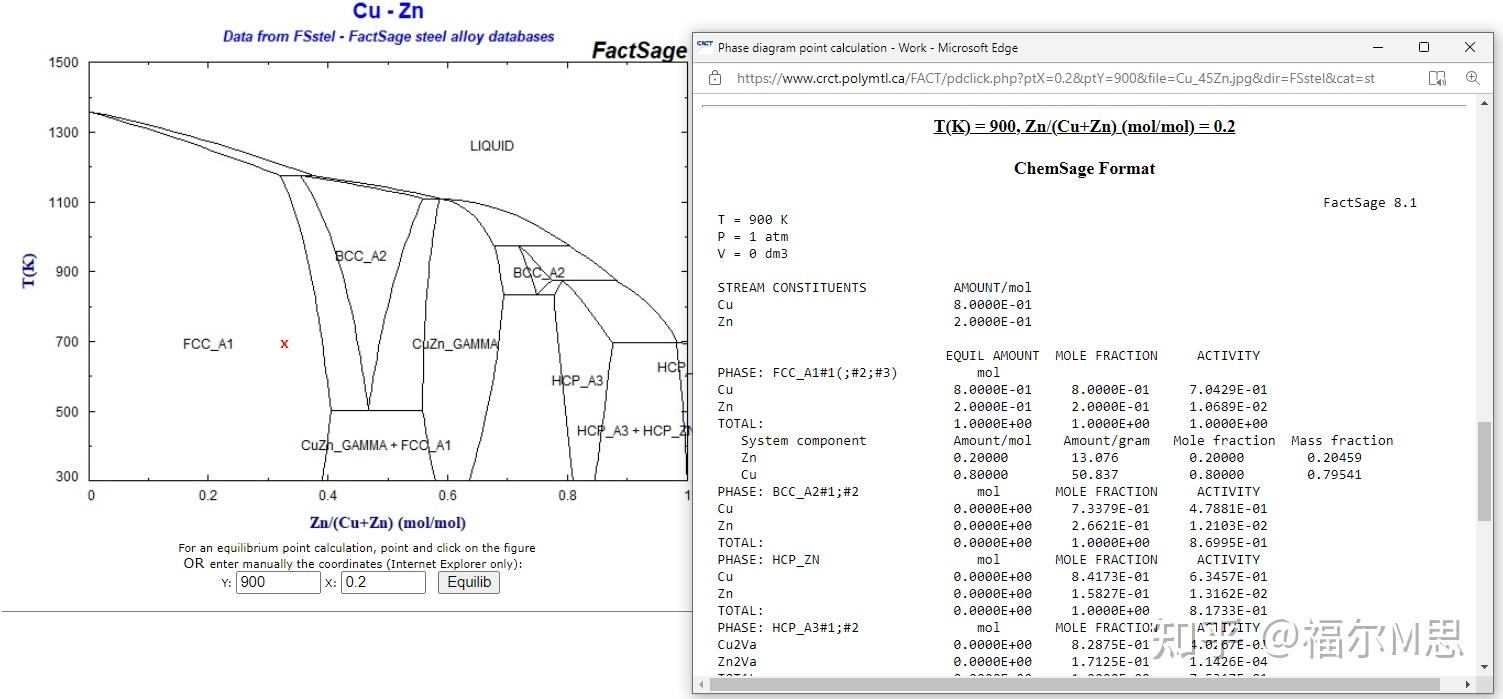Click the Y coordinate input field

click(278, 582)
